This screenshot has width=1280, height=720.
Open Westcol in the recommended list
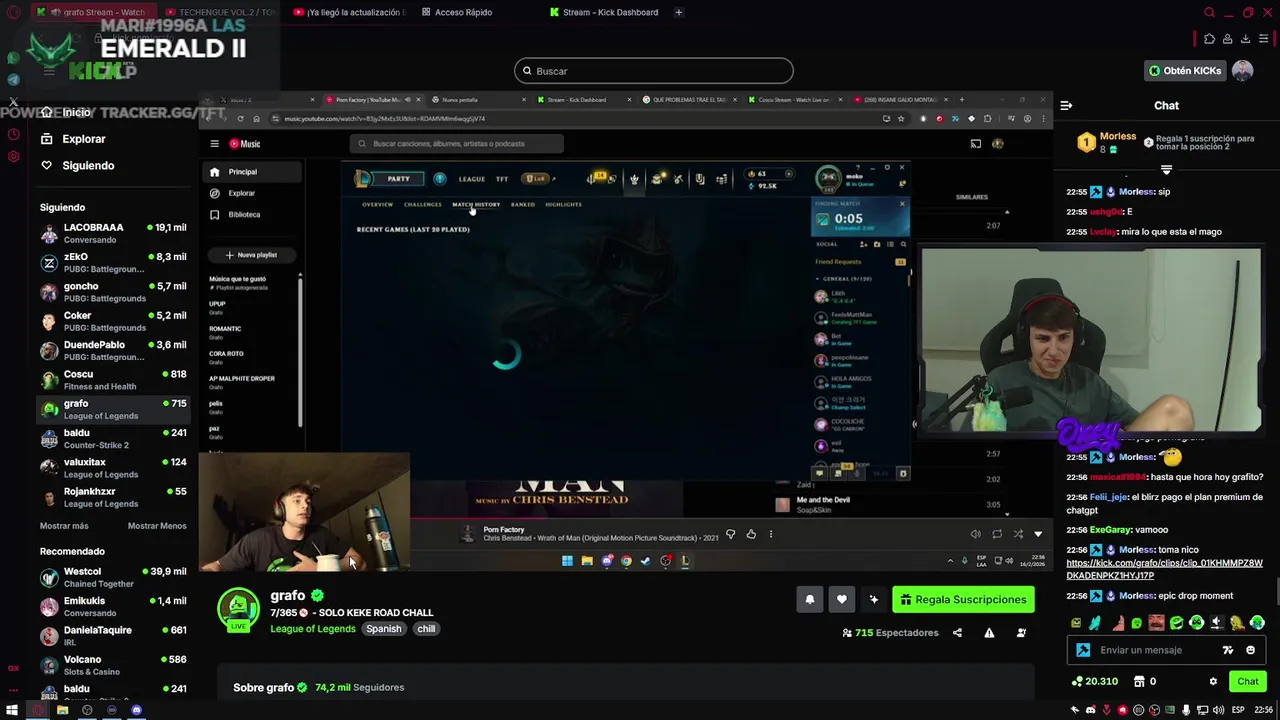click(x=113, y=577)
